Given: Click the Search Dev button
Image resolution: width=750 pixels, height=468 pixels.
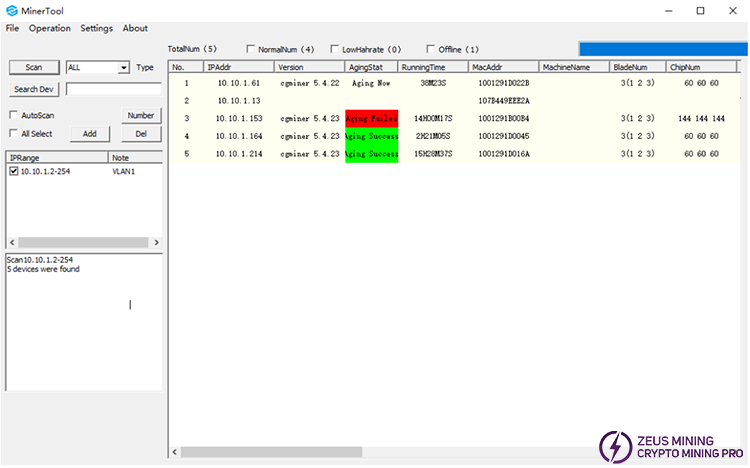Looking at the screenshot, I should click(x=34, y=89).
